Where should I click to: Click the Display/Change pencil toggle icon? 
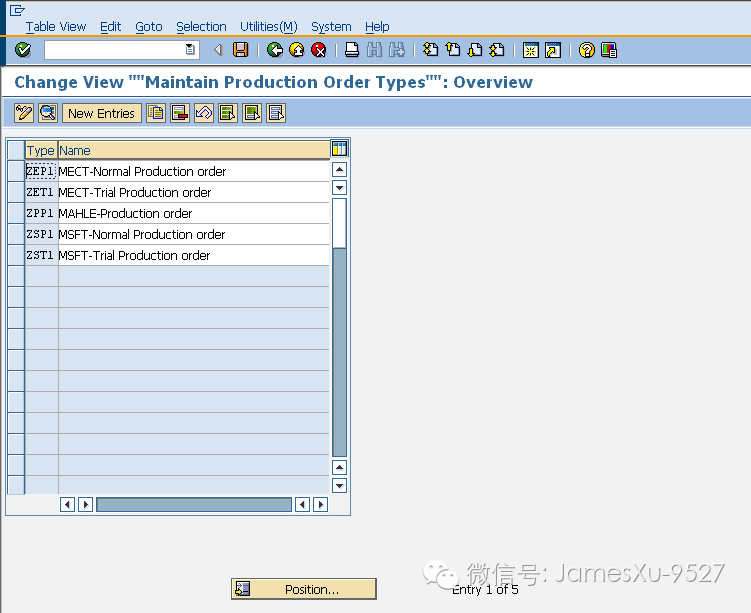coord(23,113)
